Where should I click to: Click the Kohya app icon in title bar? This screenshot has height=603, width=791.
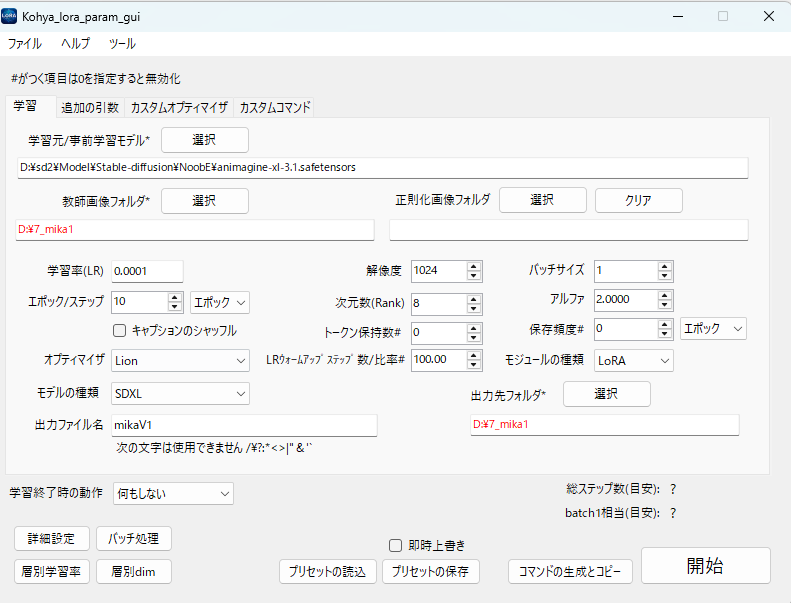(x=10, y=16)
